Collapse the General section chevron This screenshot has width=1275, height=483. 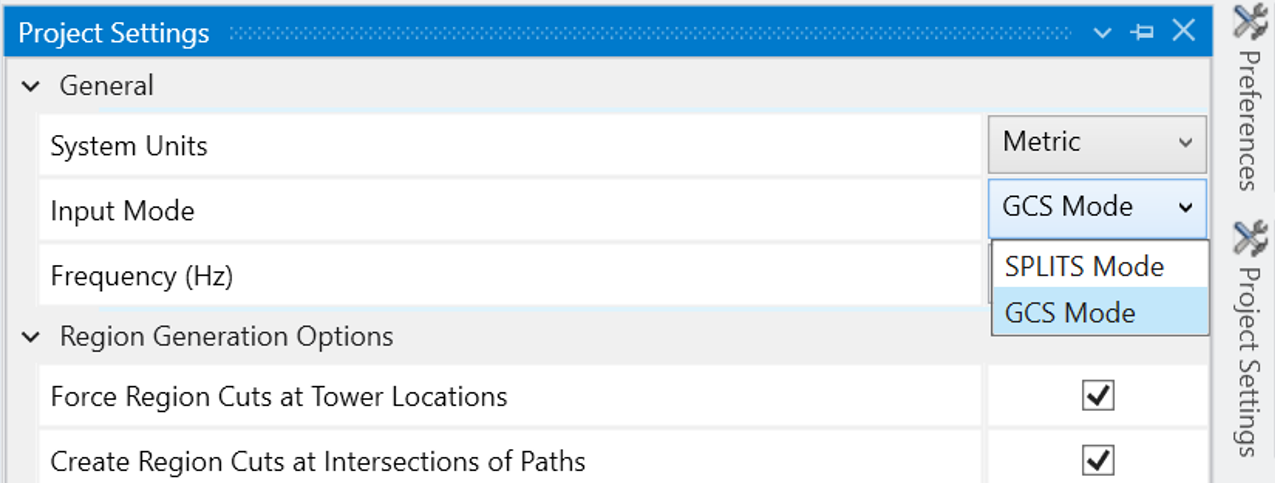click(x=32, y=87)
